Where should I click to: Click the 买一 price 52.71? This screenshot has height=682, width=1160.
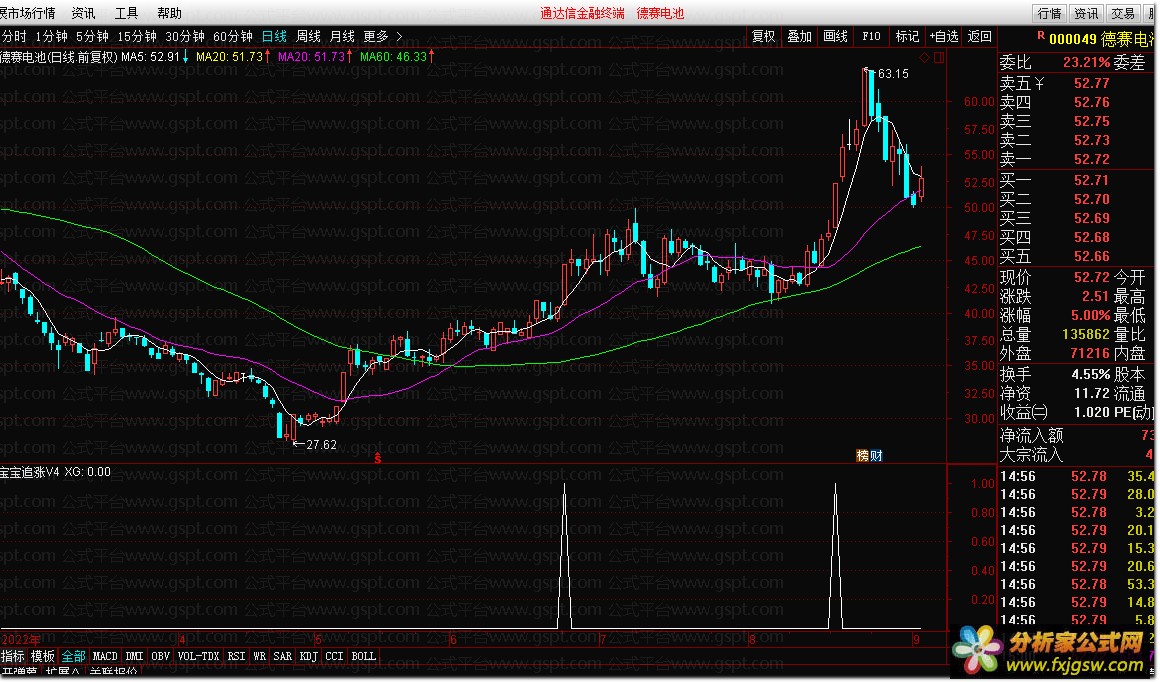[1092, 180]
